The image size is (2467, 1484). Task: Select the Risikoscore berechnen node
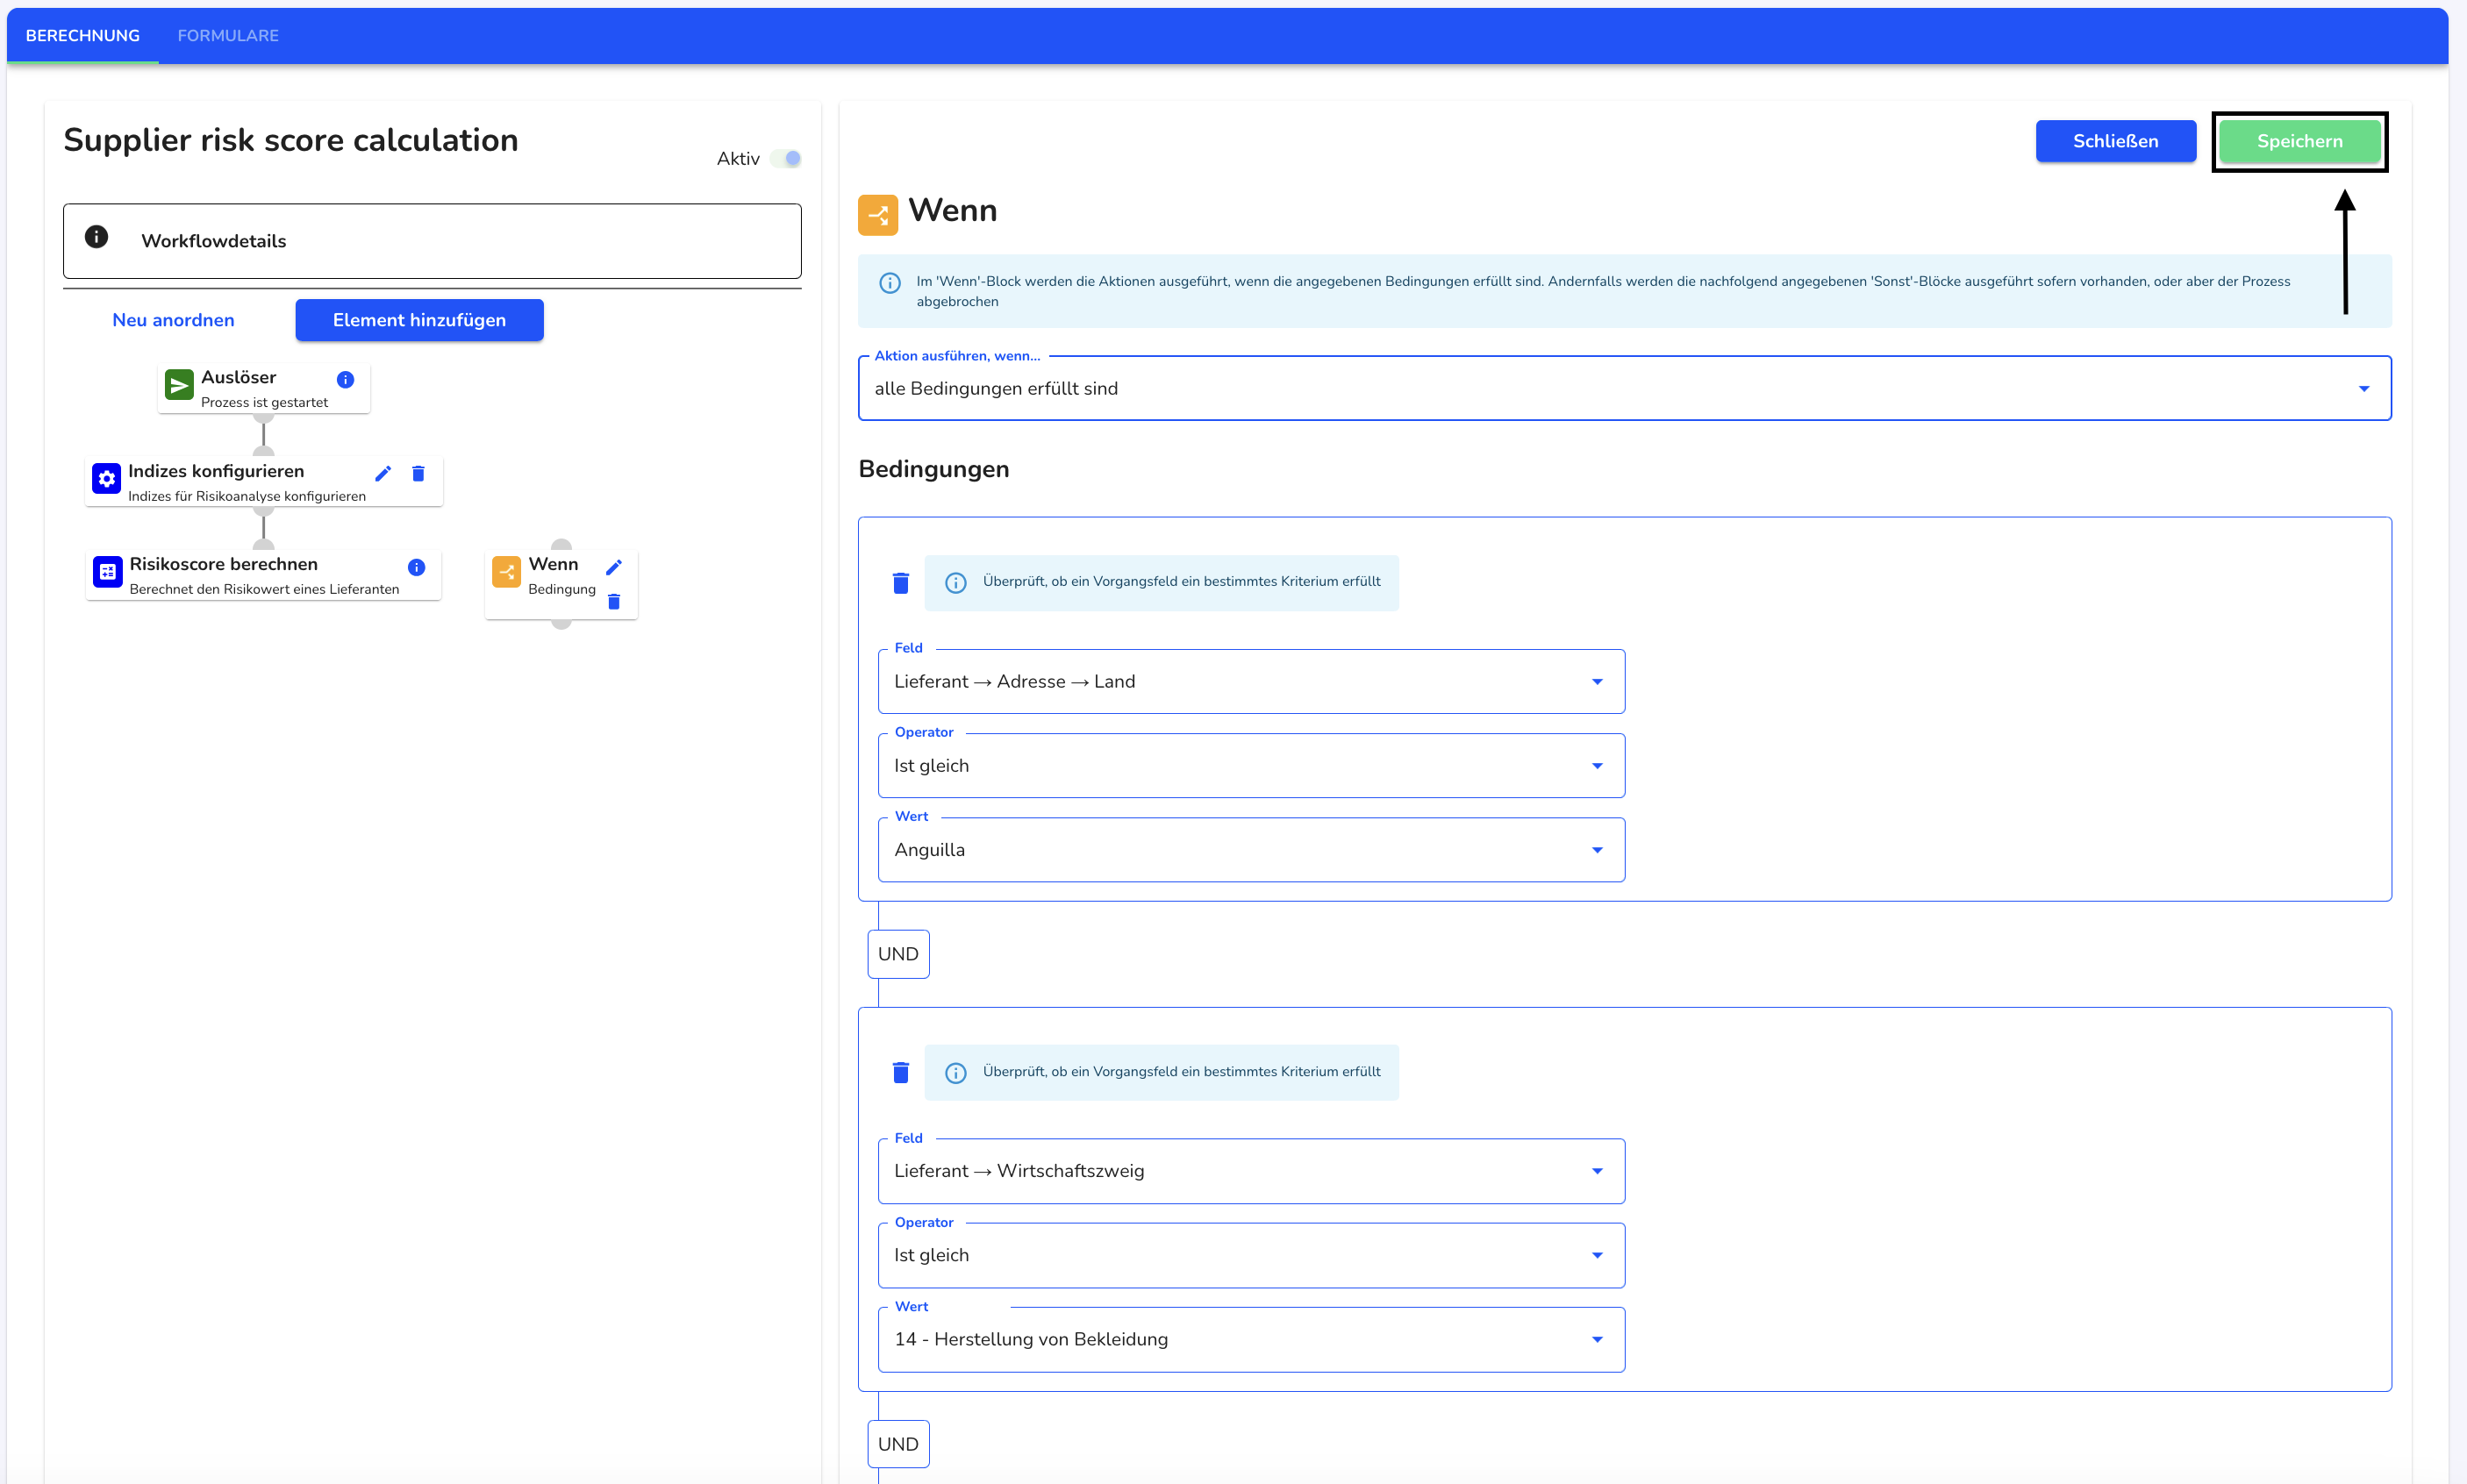pos(264,575)
